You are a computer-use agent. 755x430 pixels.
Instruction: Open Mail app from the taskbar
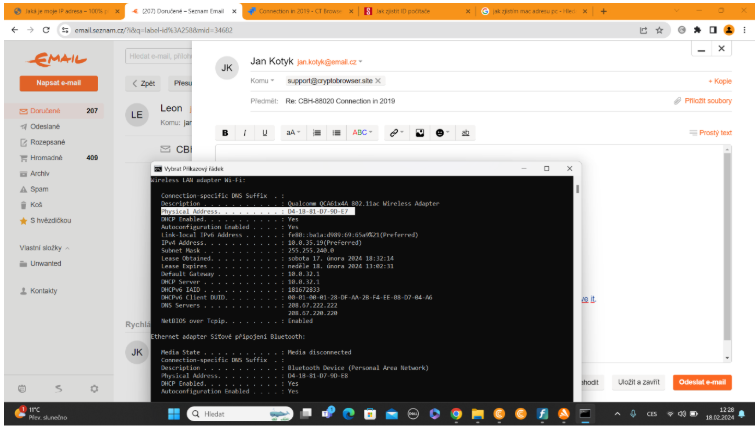(391, 414)
